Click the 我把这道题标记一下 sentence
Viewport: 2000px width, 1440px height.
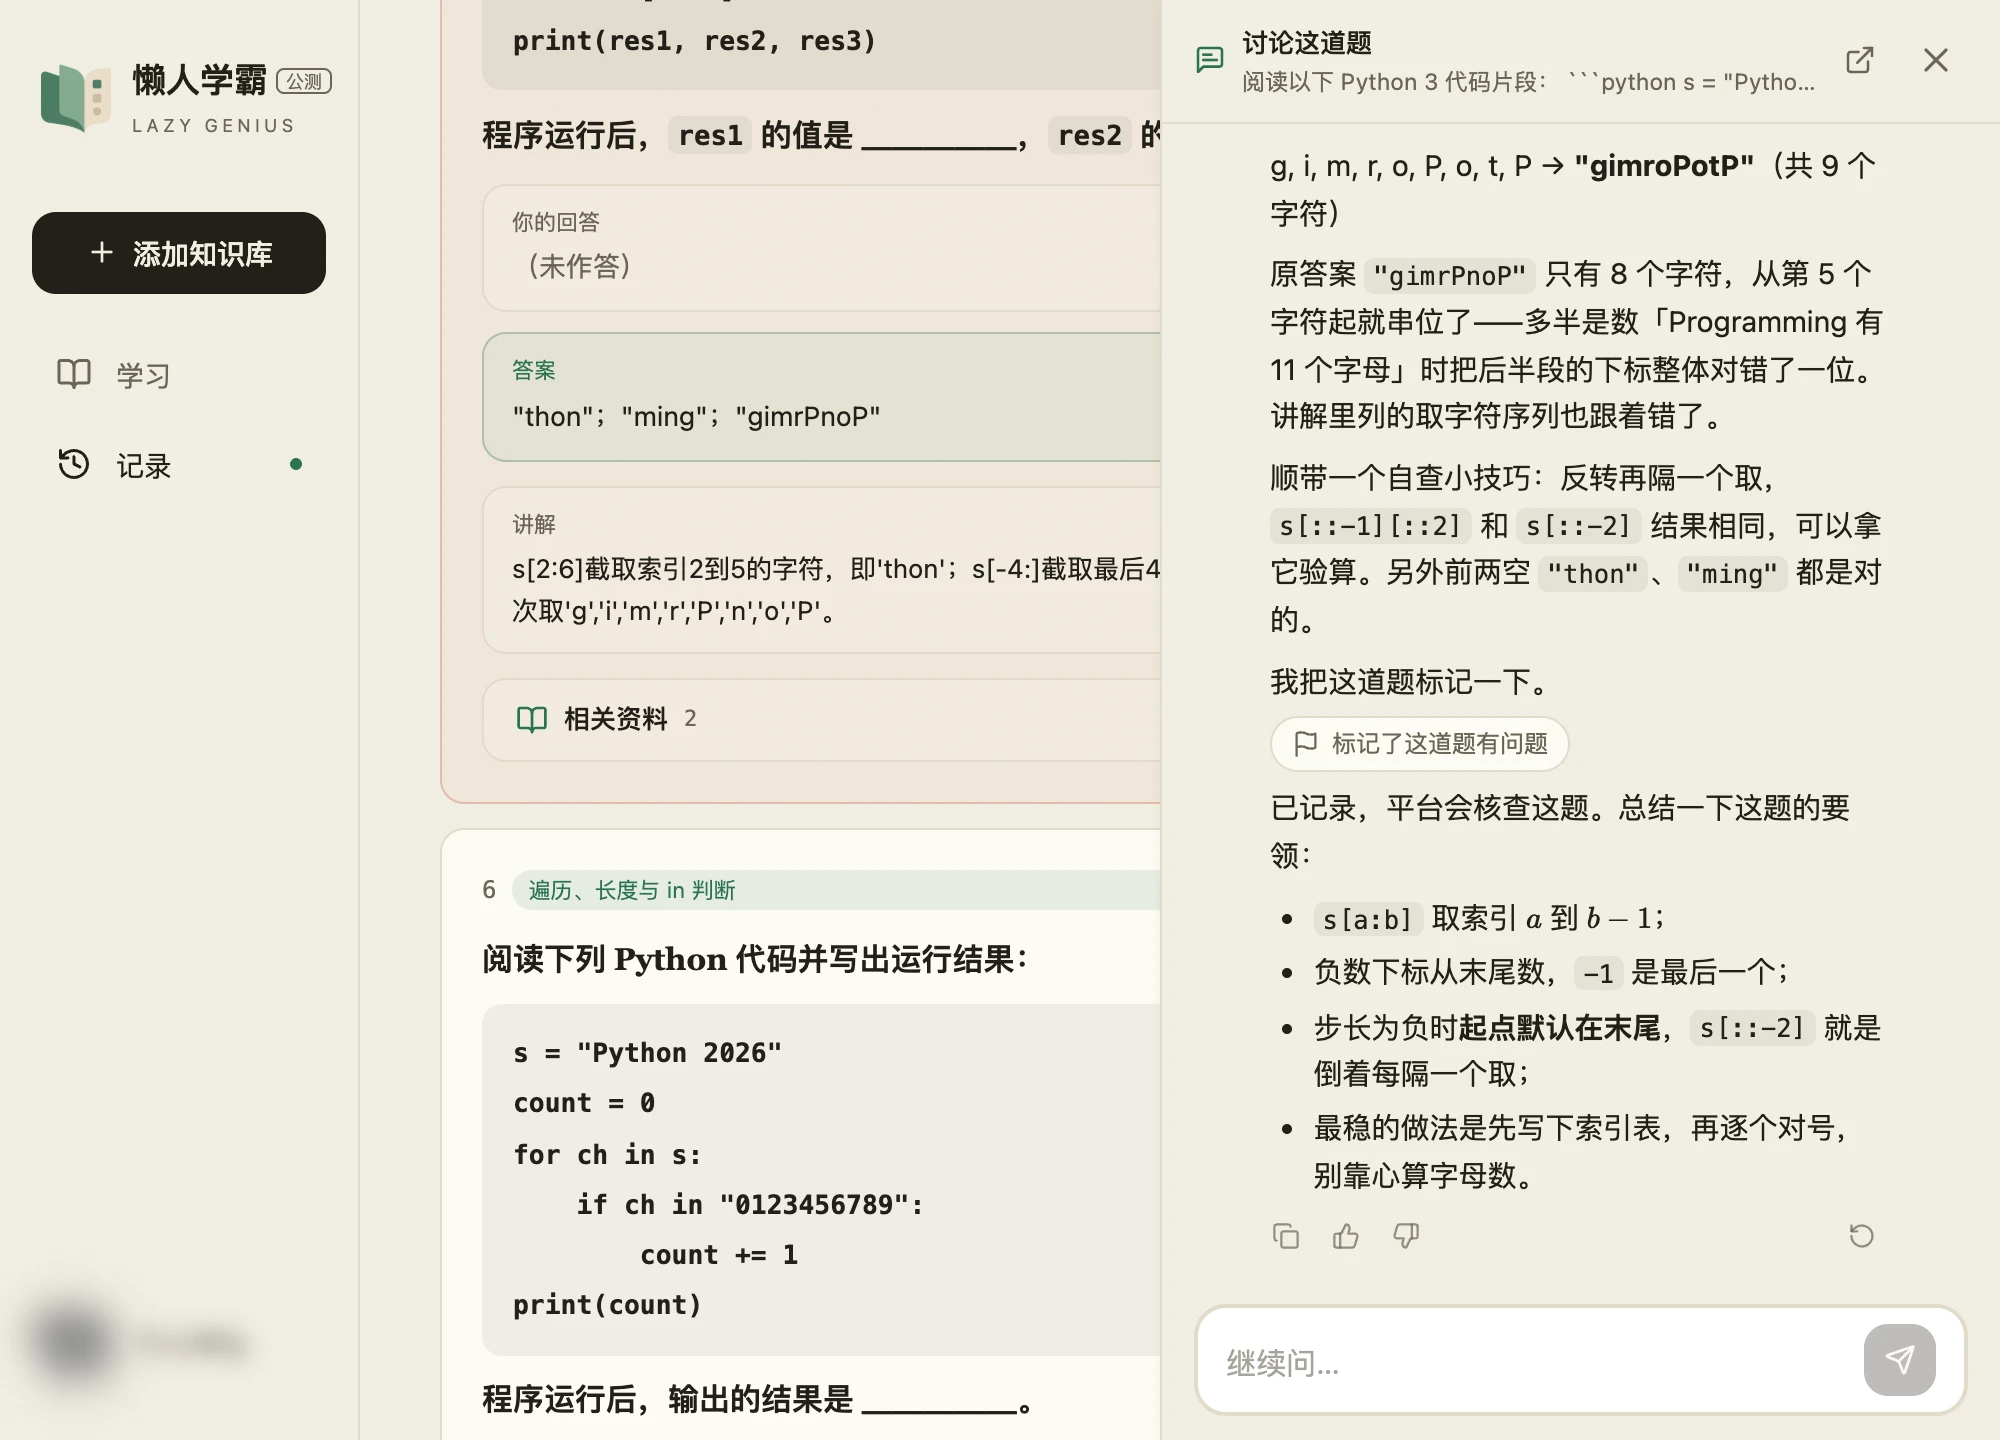tap(1411, 683)
